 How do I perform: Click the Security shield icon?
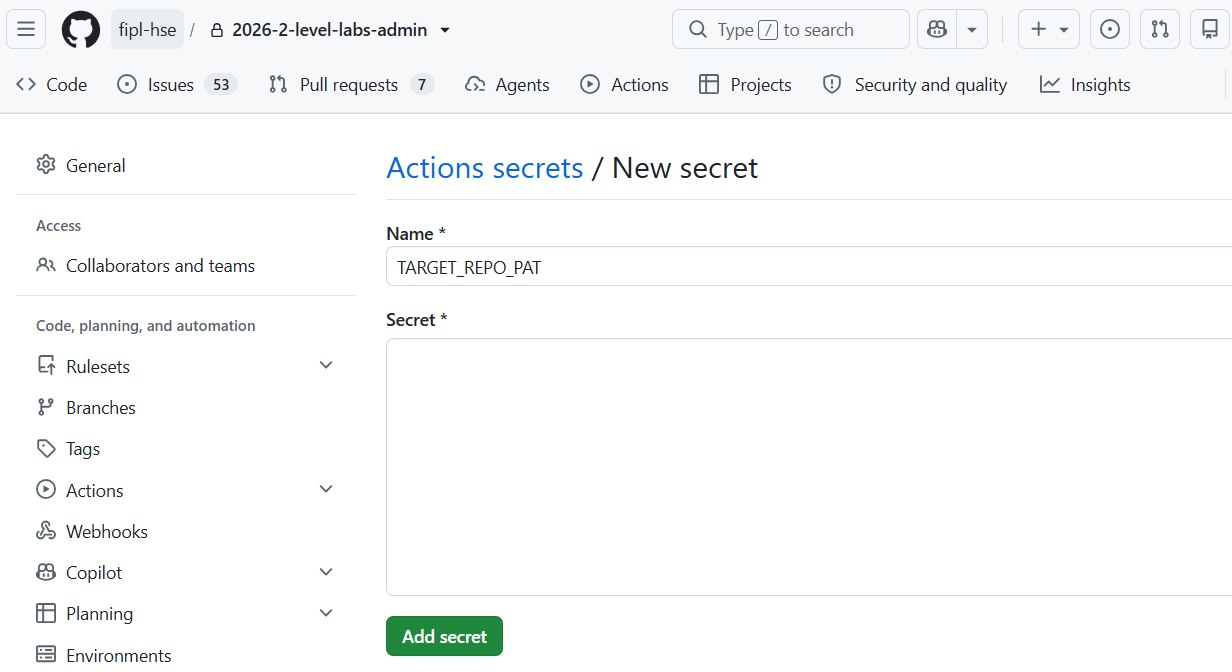click(832, 85)
